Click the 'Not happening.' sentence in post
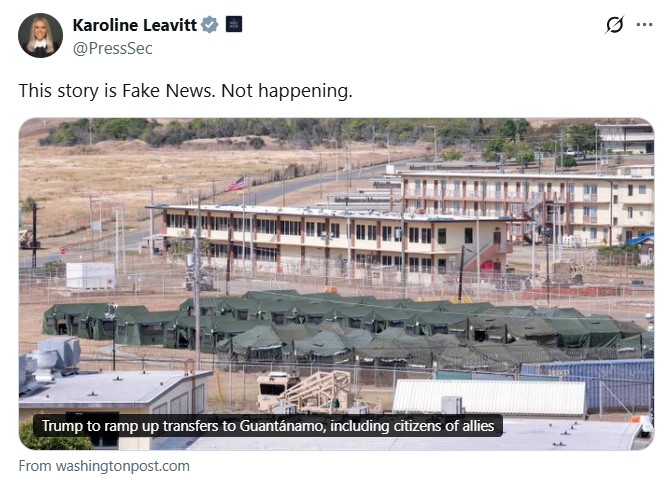671x486 pixels. point(287,91)
